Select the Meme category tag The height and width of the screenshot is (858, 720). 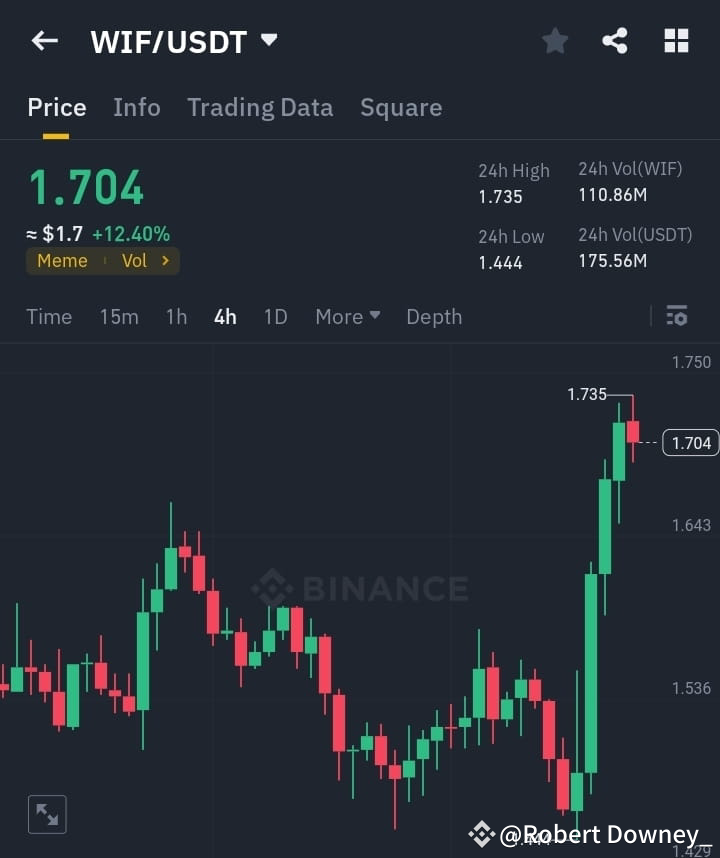(x=62, y=260)
